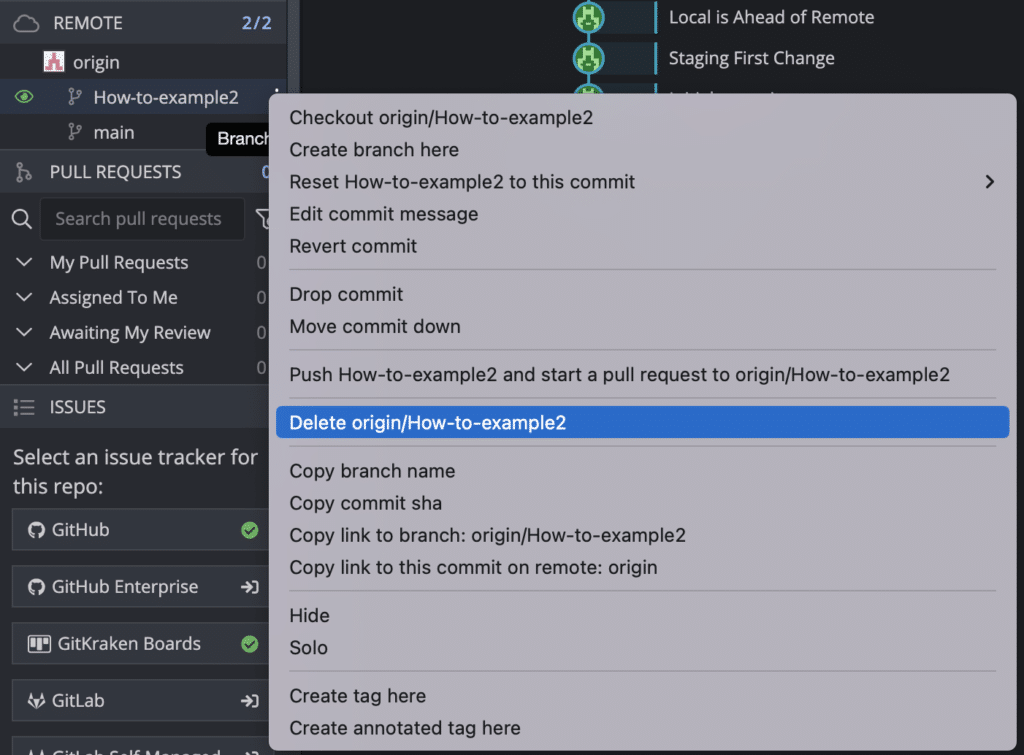Viewport: 1024px width, 755px height.
Task: Toggle visibility of How-to-example2 branch
Action: [22, 97]
